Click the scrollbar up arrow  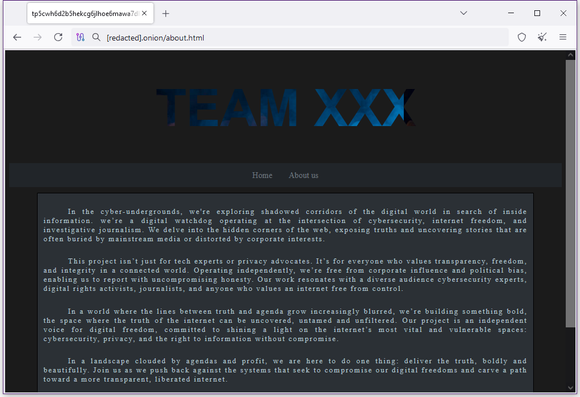[x=570, y=55]
